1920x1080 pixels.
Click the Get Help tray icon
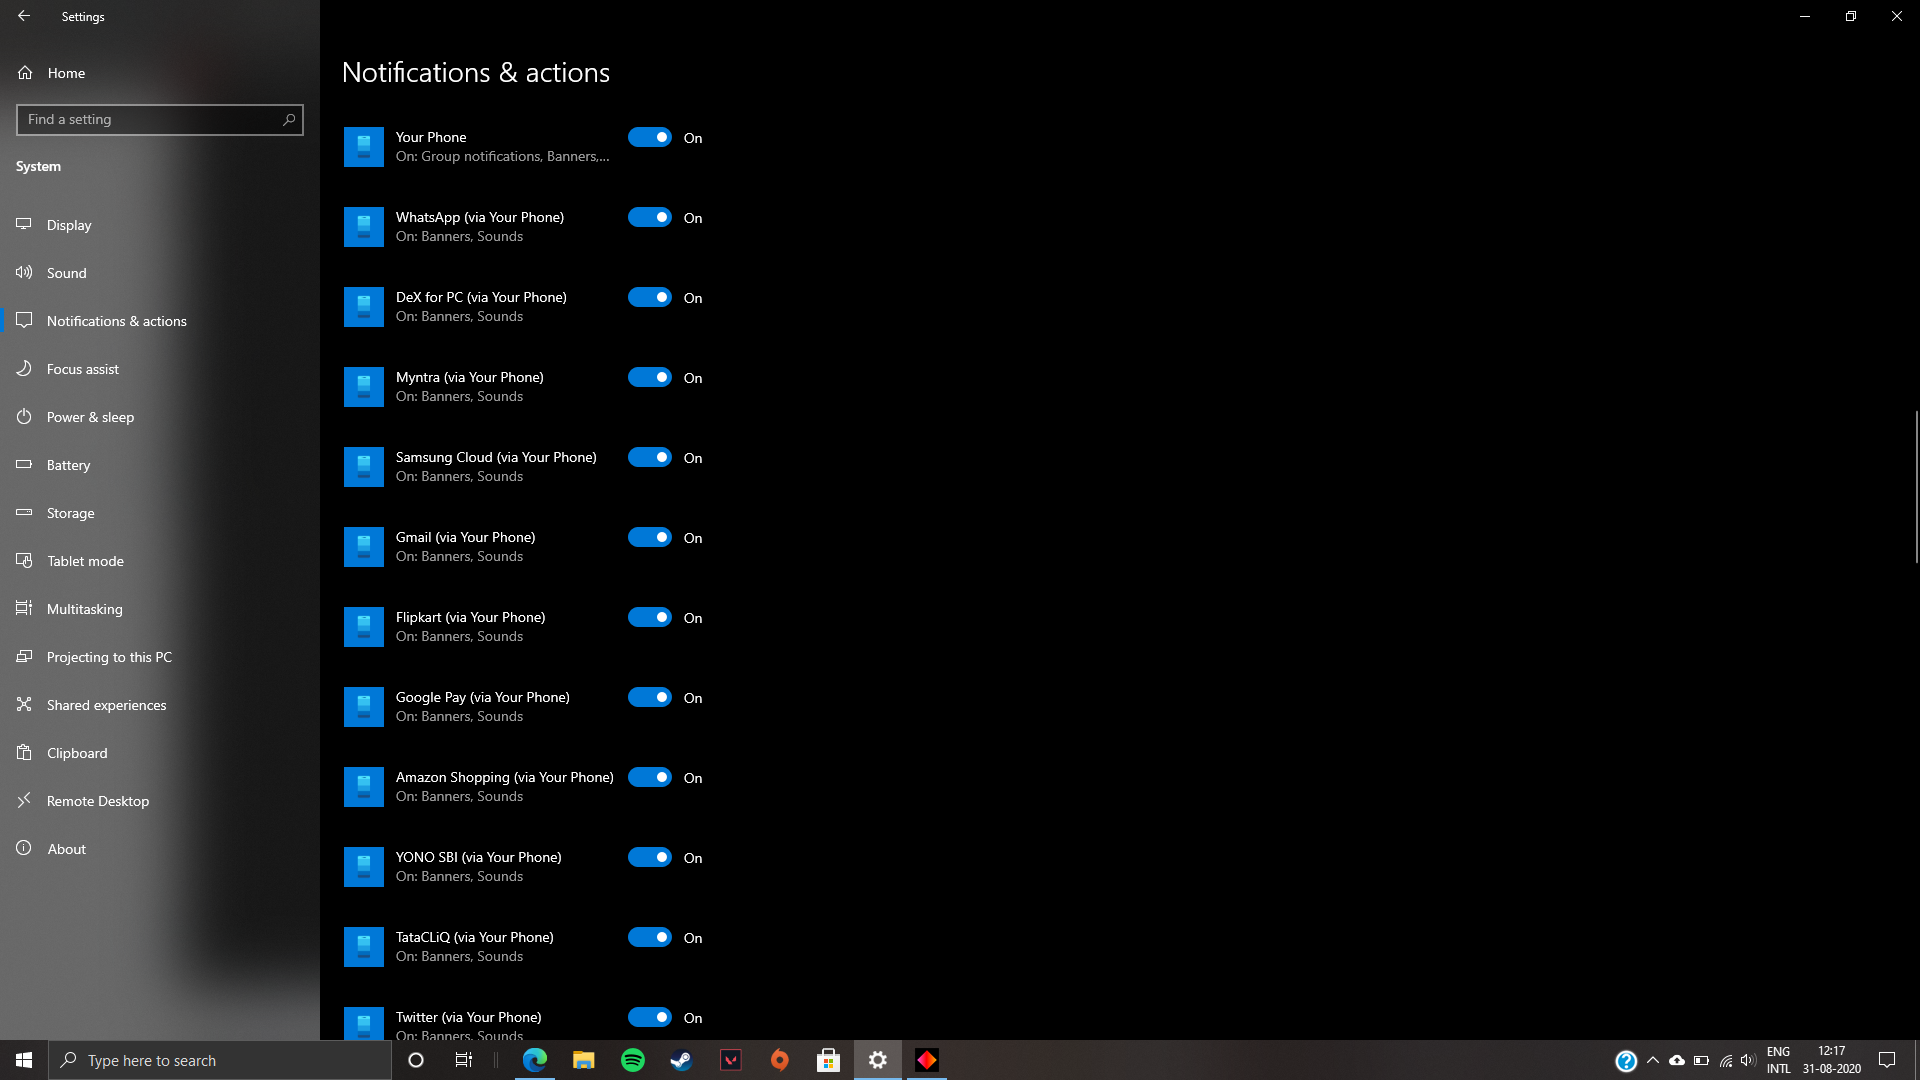(1626, 1060)
